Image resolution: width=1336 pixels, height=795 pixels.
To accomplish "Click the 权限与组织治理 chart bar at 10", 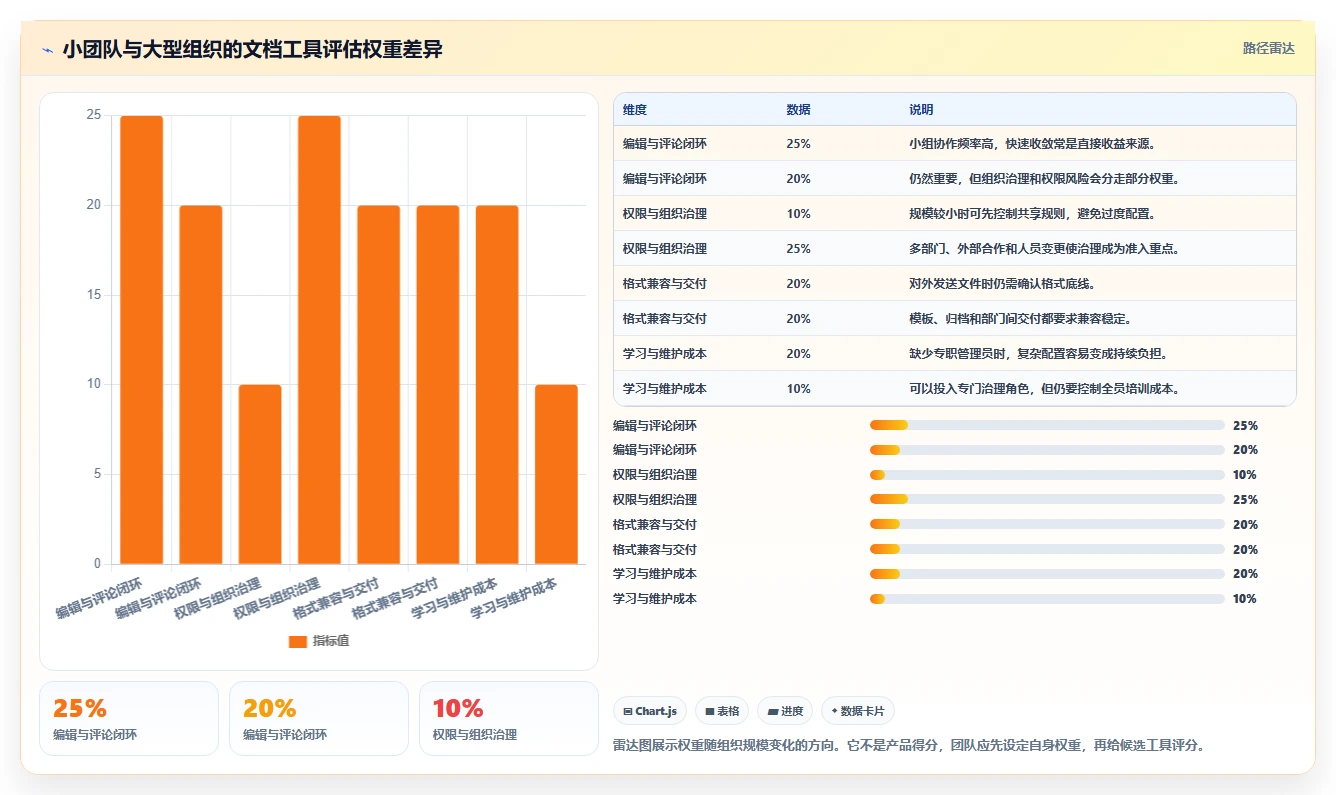I will tap(260, 474).
